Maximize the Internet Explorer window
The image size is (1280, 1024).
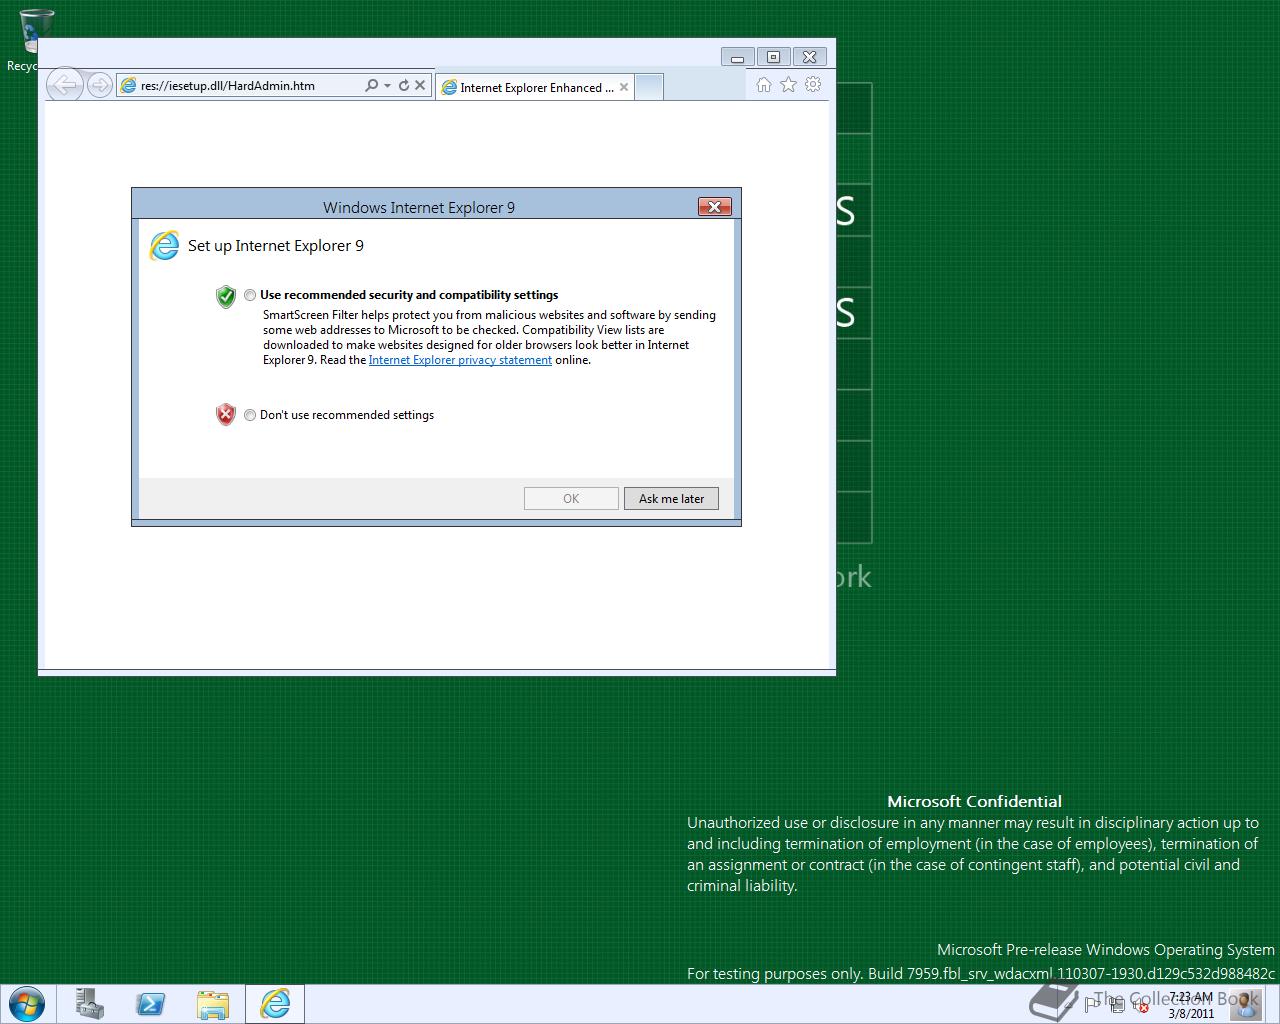point(773,57)
